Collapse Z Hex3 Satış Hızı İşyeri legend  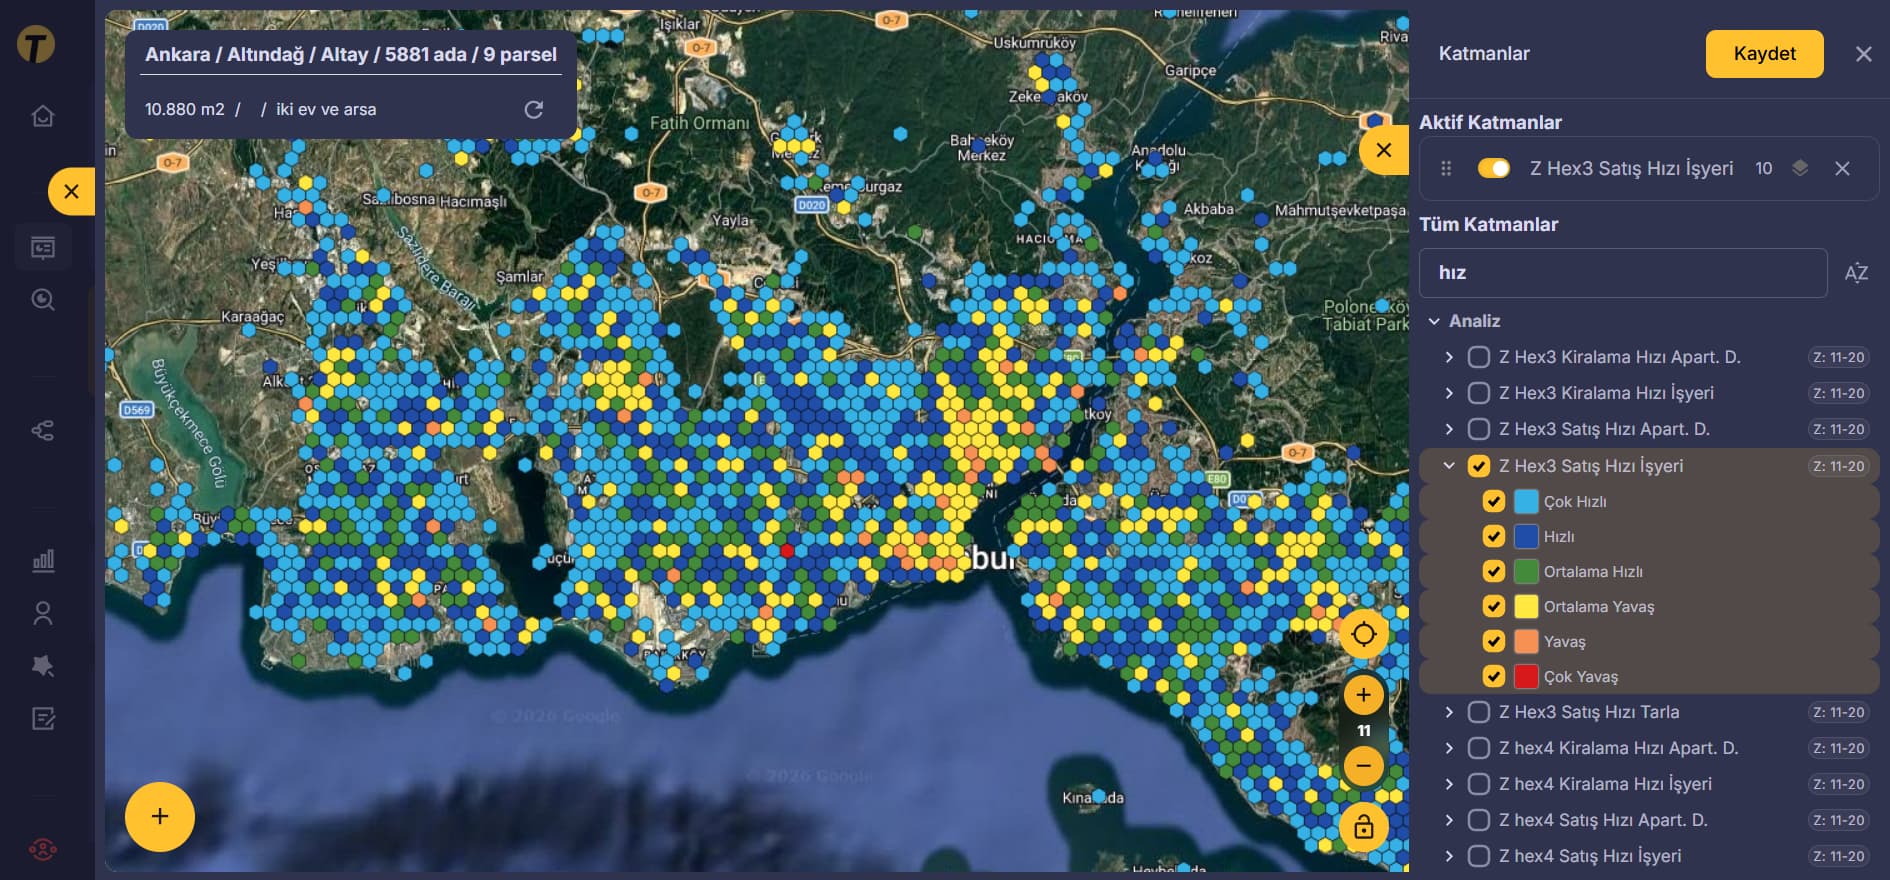(x=1449, y=466)
